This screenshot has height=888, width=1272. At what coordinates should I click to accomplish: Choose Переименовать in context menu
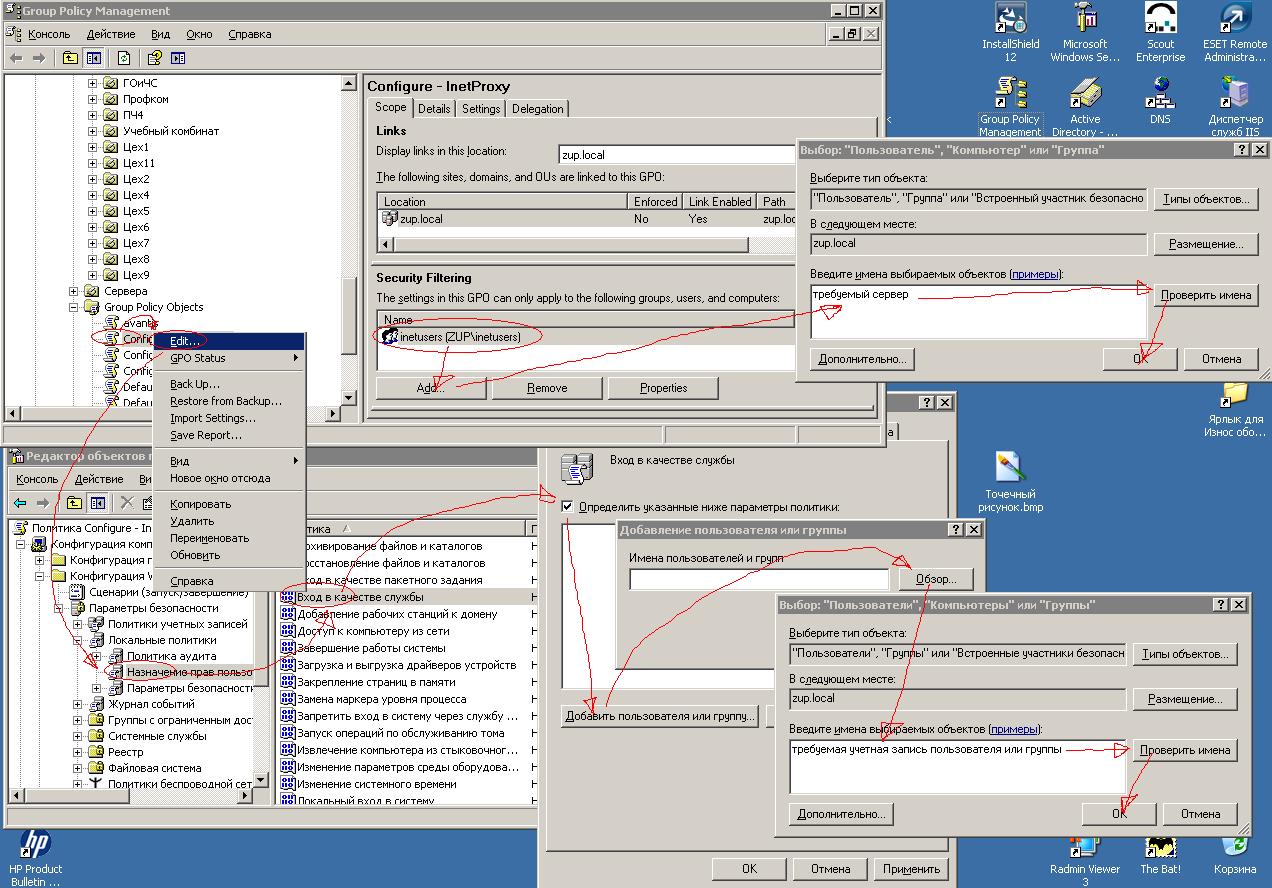point(229,538)
